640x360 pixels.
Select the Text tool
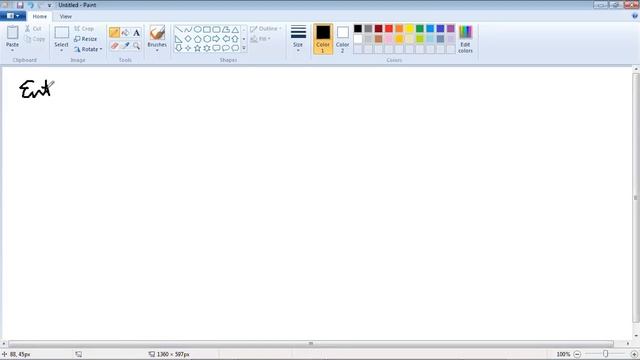(136, 33)
